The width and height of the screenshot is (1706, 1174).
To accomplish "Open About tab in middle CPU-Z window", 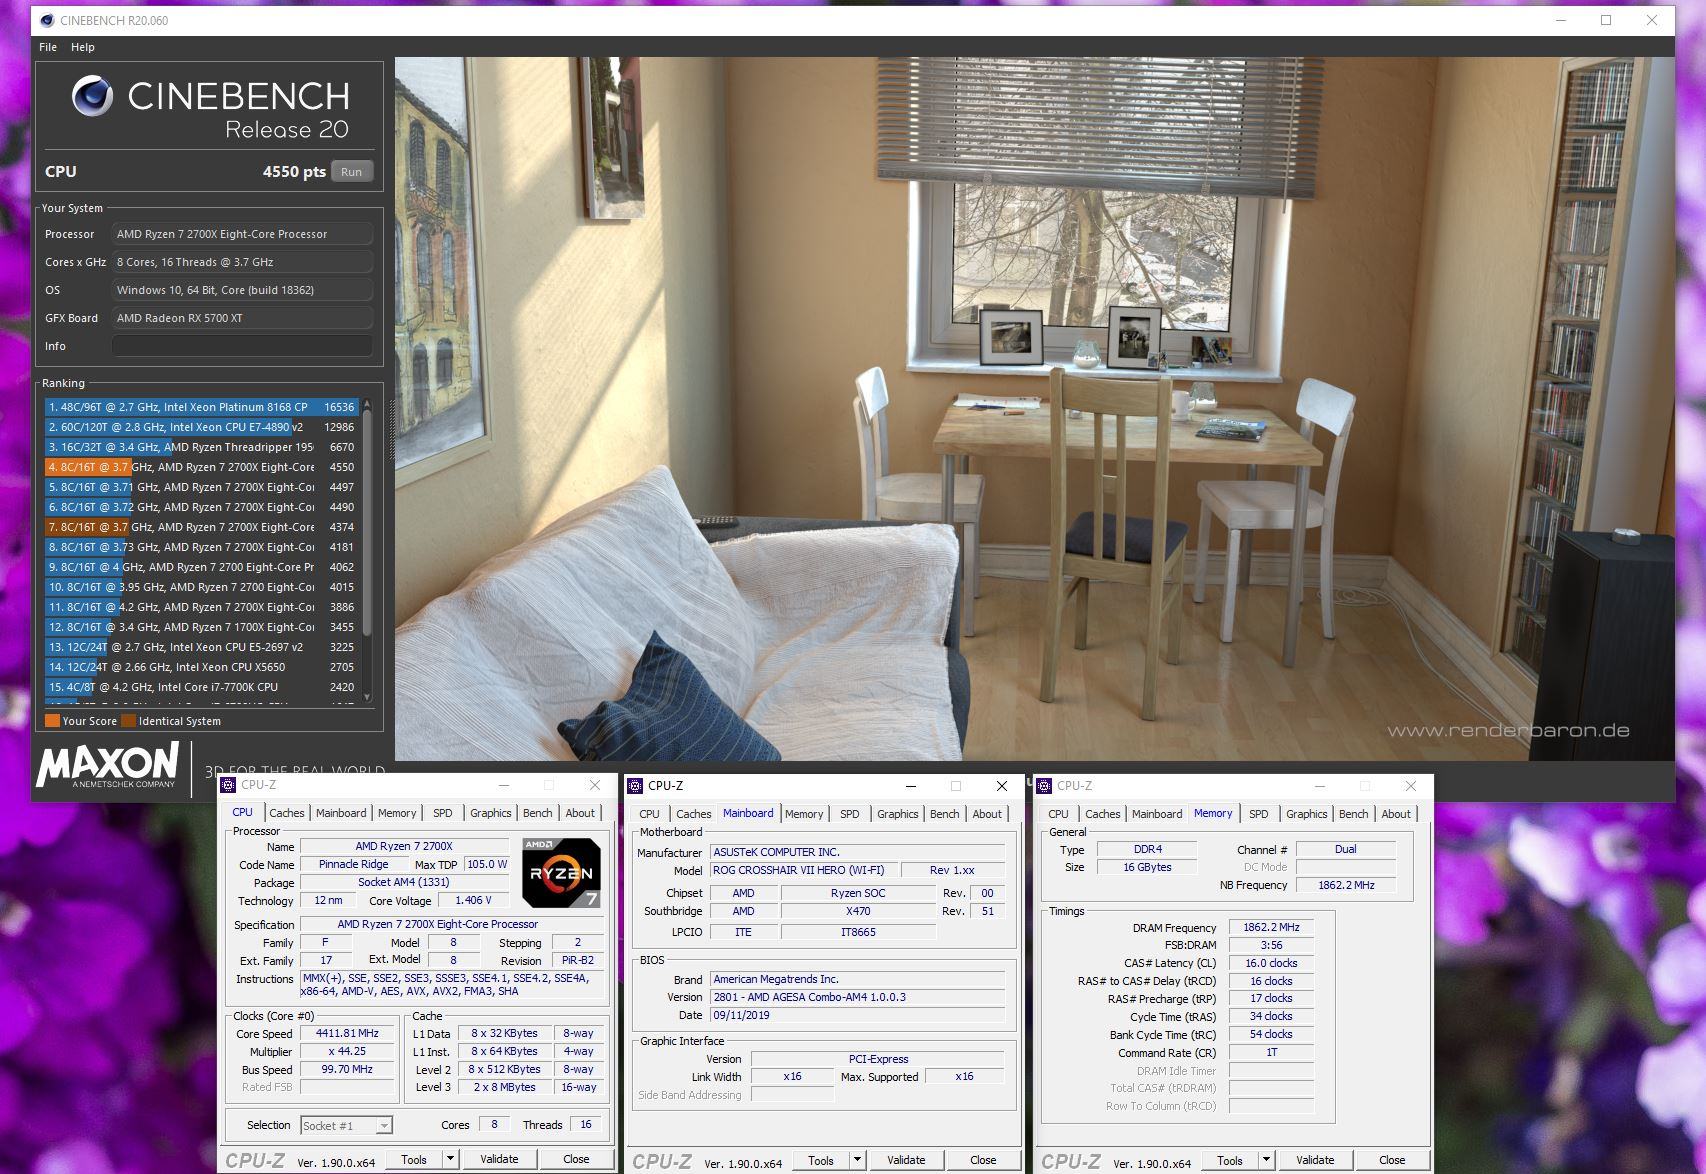I will click(x=987, y=814).
